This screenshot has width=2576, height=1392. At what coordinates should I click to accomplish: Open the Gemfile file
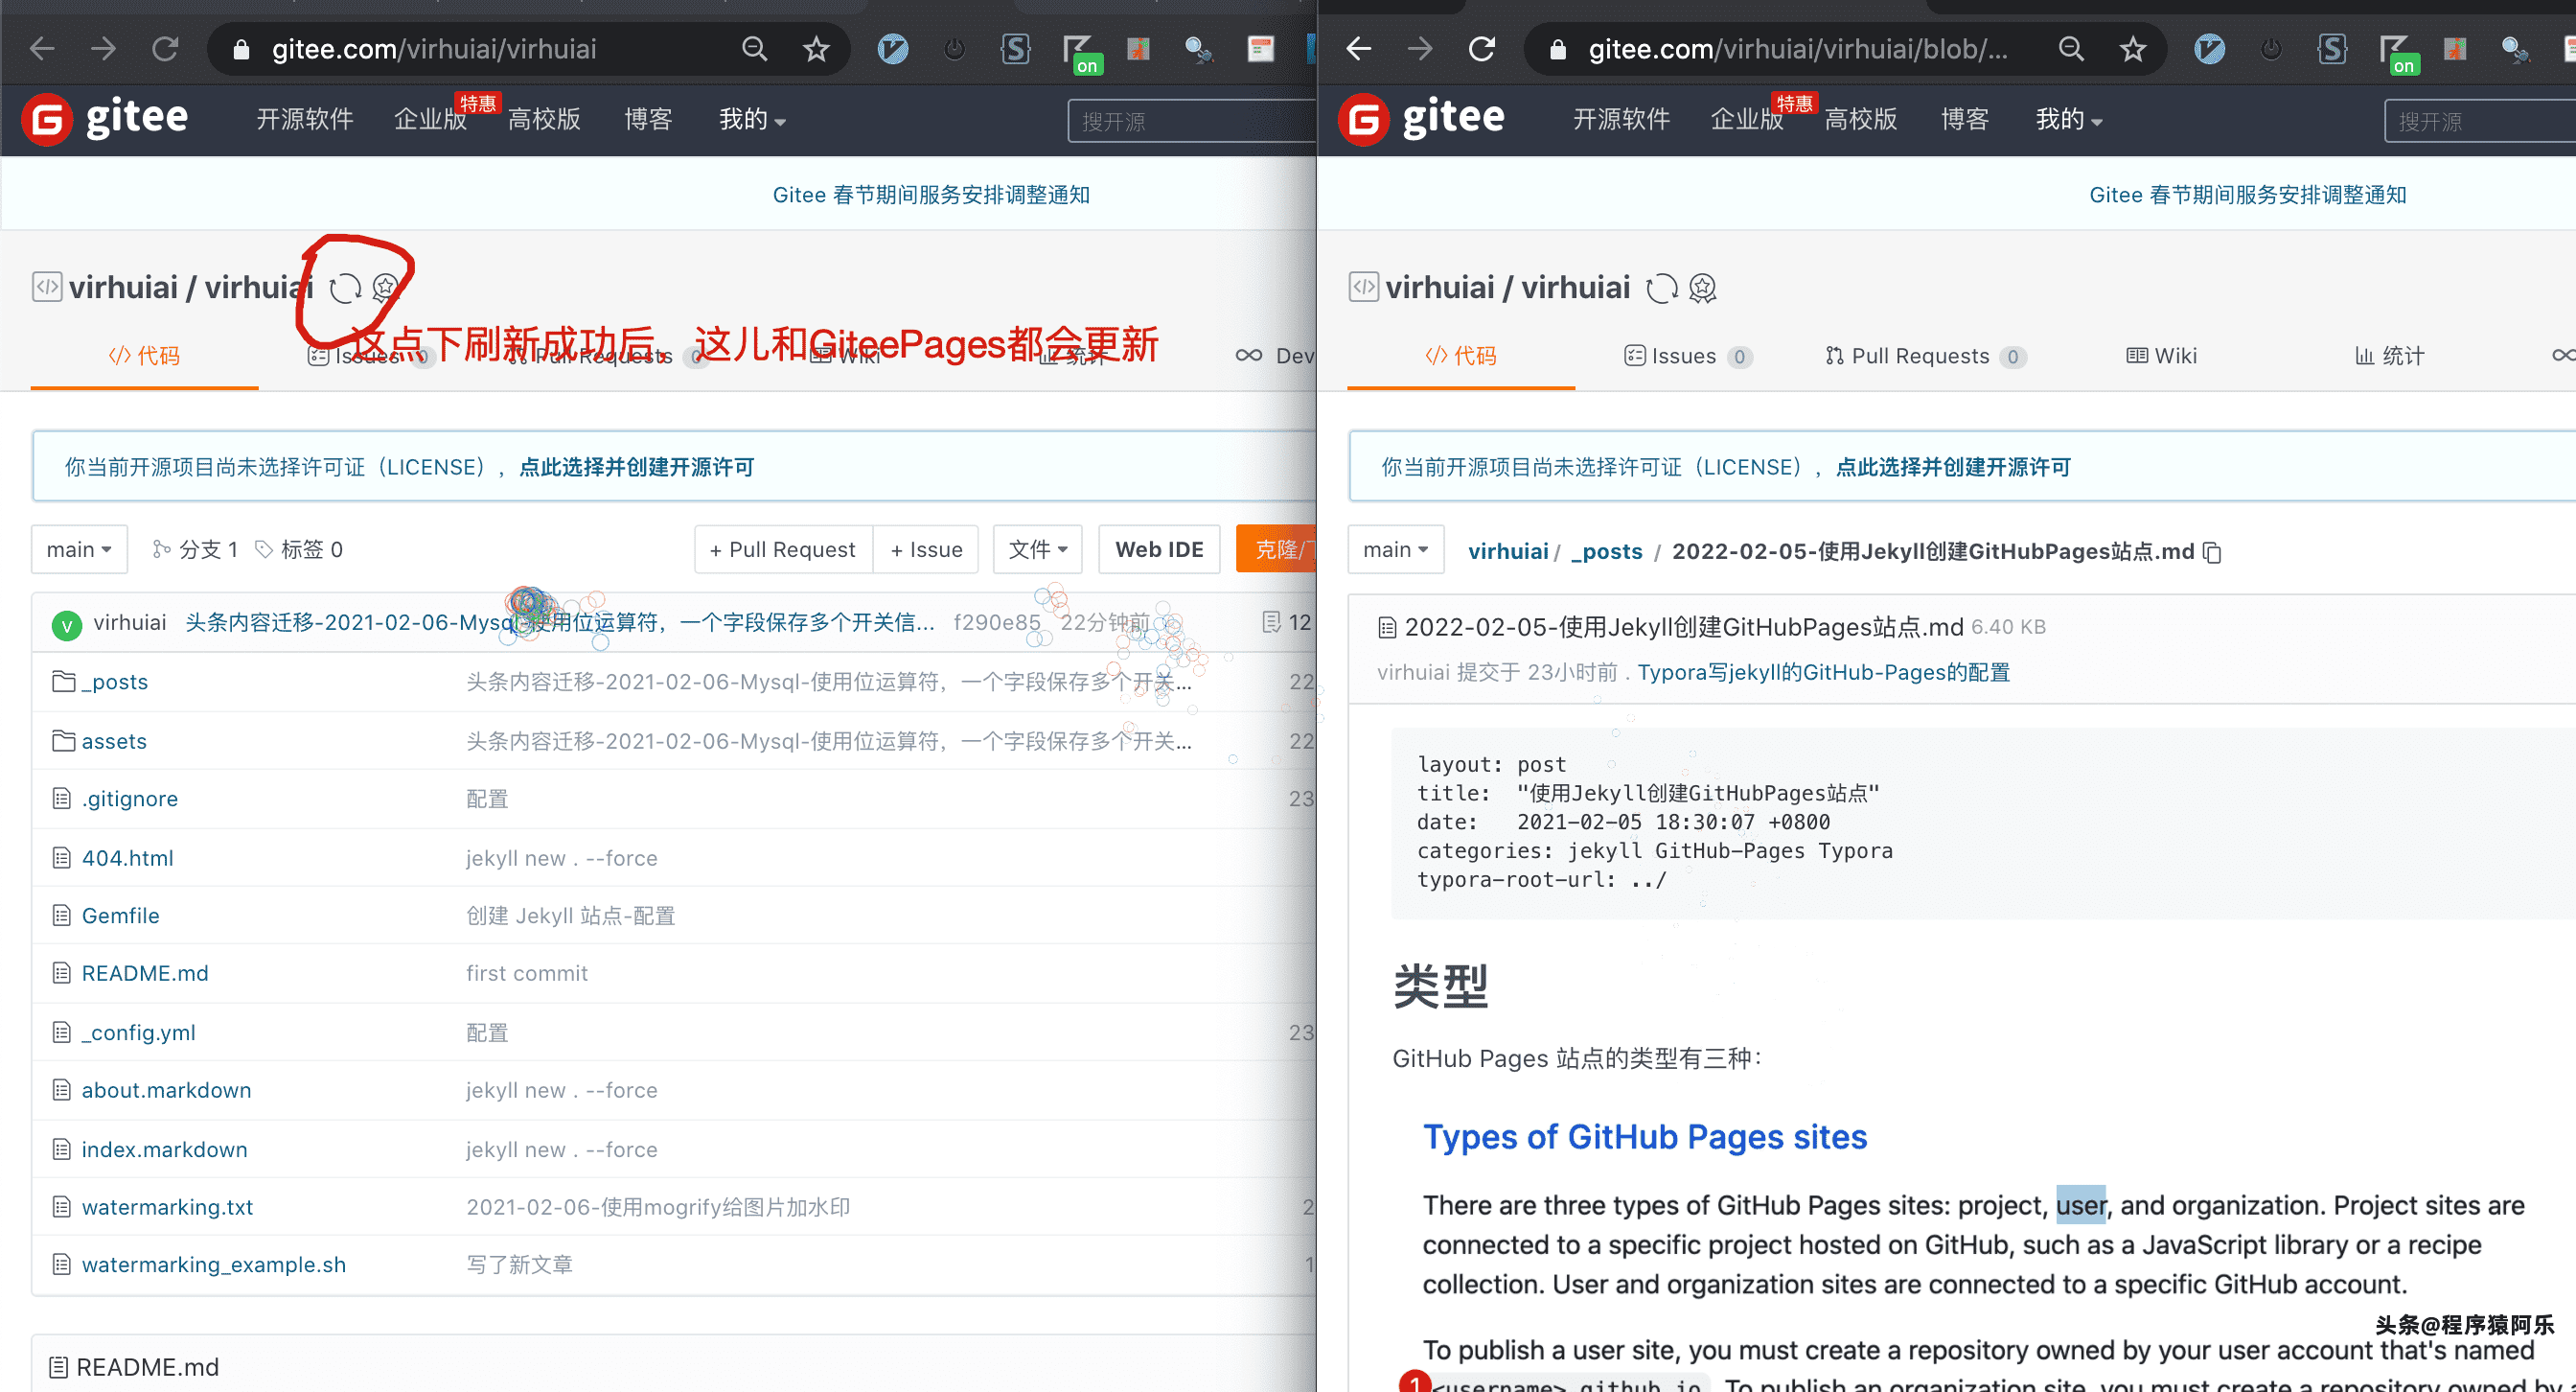click(x=120, y=916)
